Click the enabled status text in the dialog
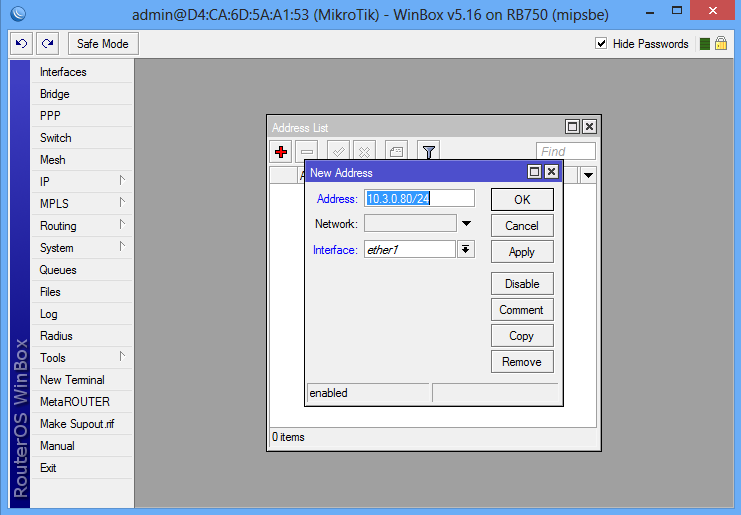741x515 pixels. pos(328,393)
